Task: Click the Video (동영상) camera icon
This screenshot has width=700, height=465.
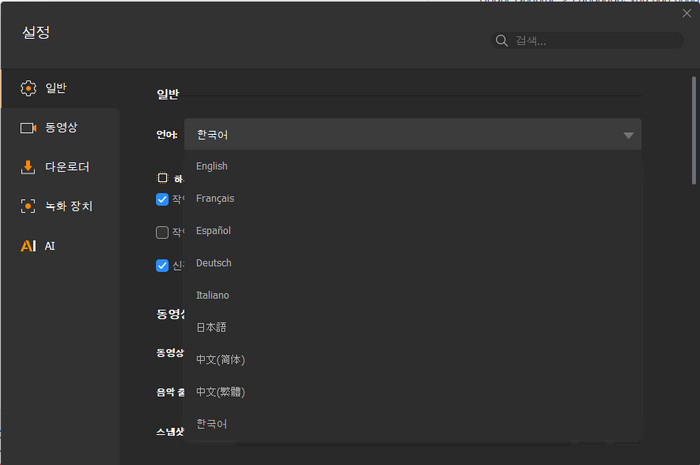Action: tap(28, 128)
